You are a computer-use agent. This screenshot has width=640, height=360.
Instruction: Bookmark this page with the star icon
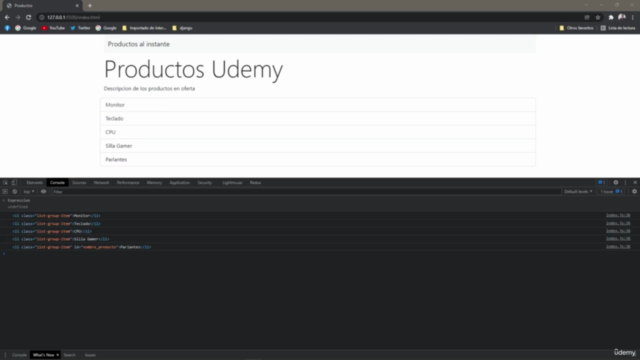pyautogui.click(x=598, y=17)
